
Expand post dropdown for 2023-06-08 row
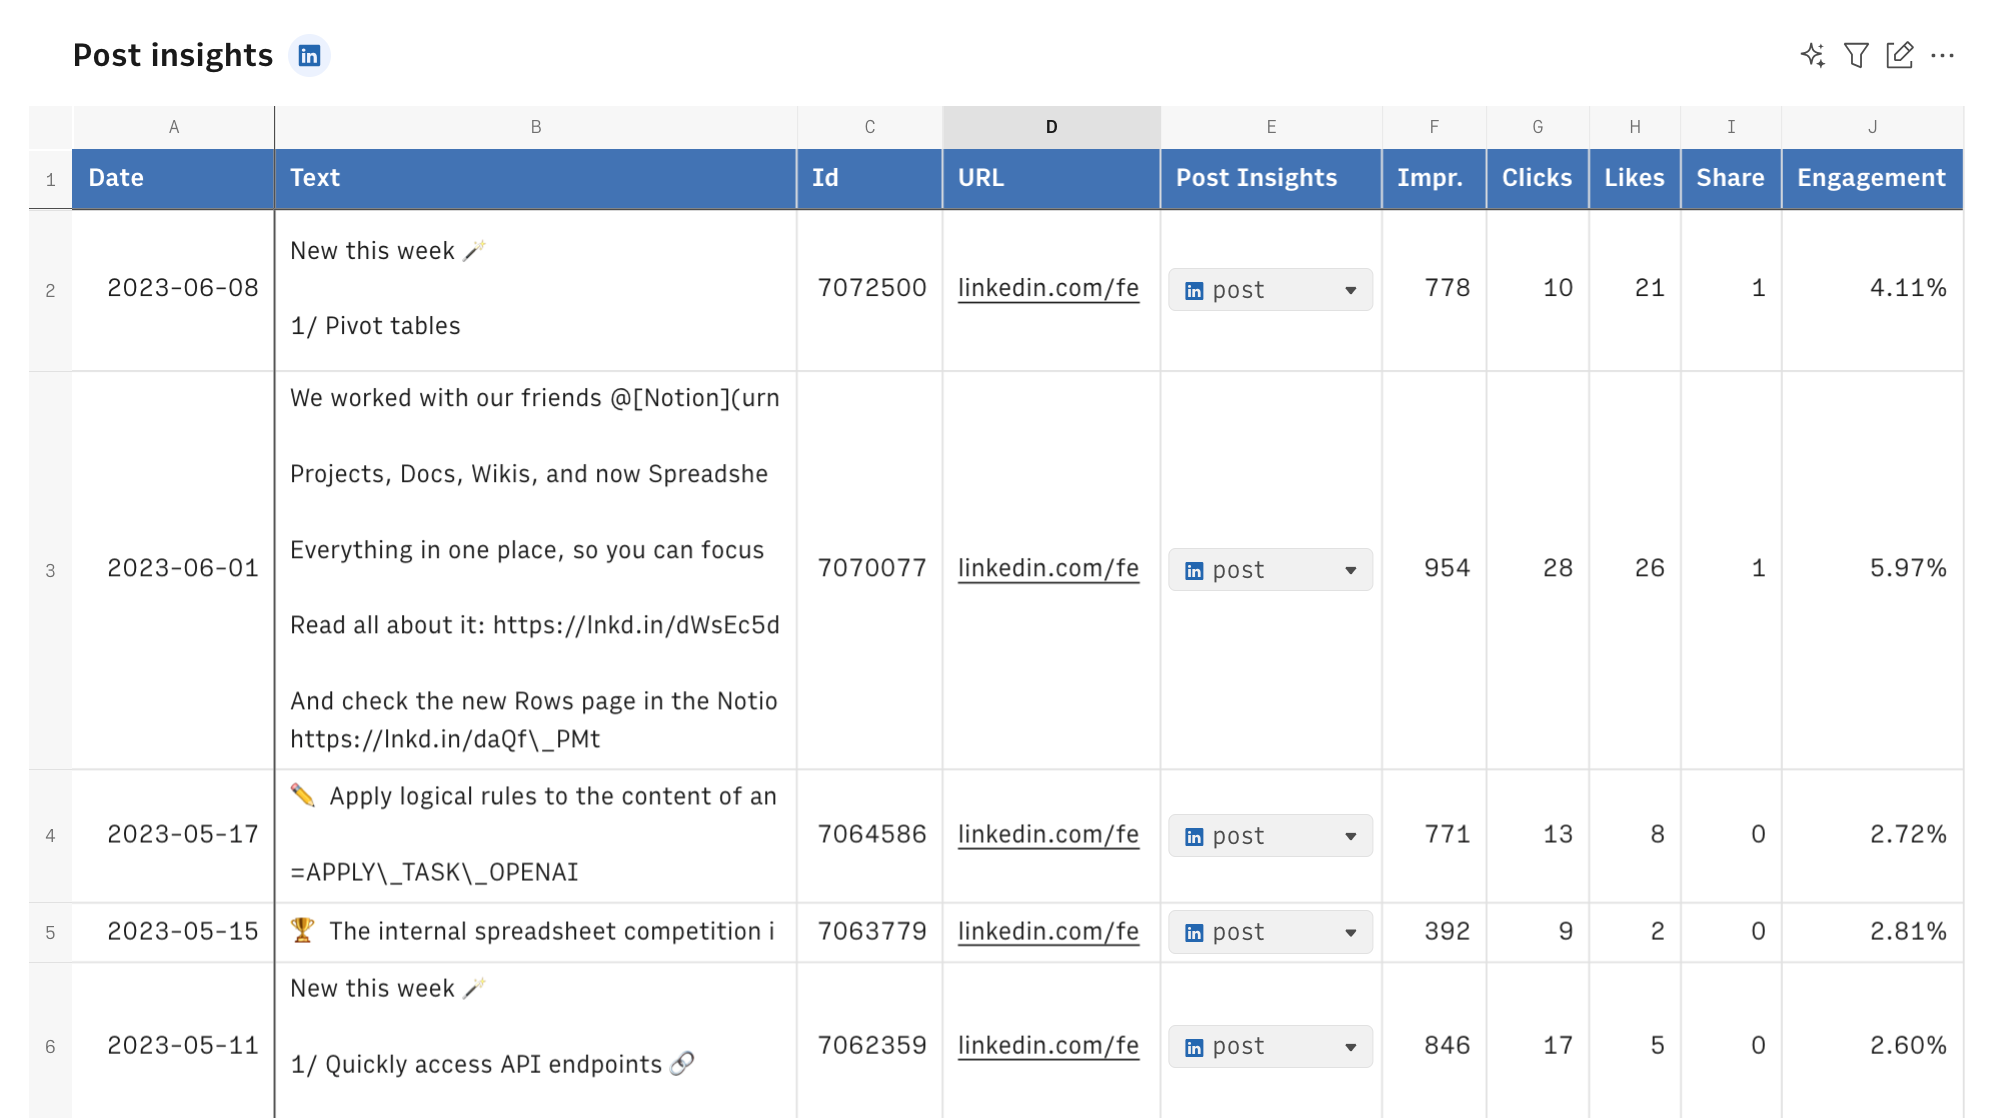click(x=1350, y=291)
